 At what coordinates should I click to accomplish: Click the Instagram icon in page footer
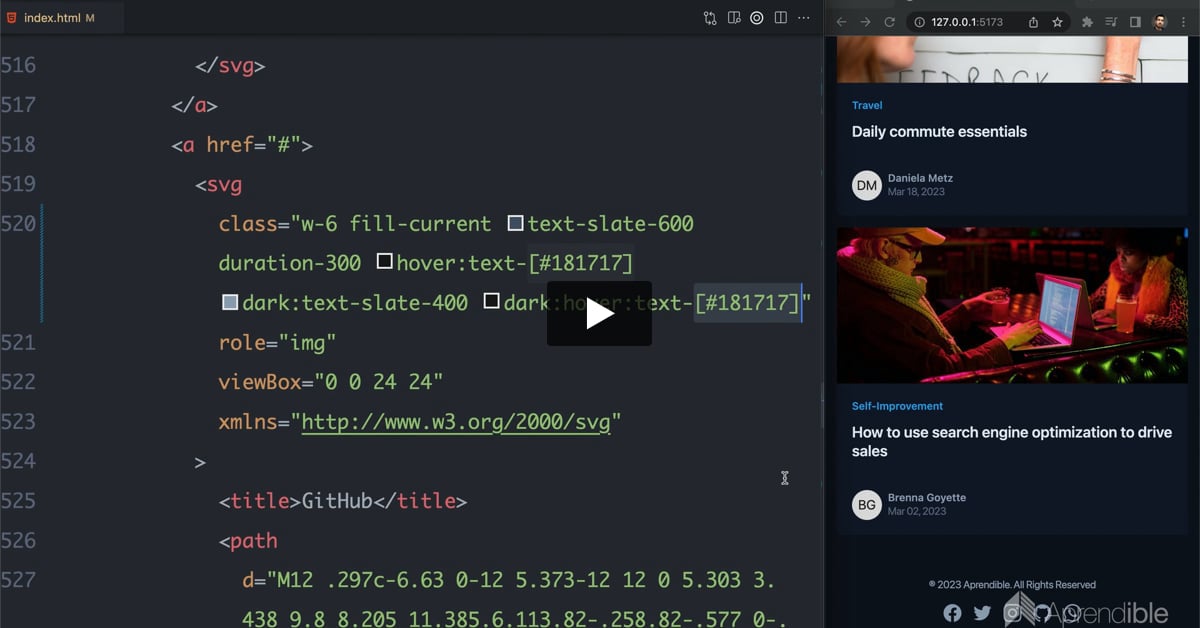(x=1012, y=613)
